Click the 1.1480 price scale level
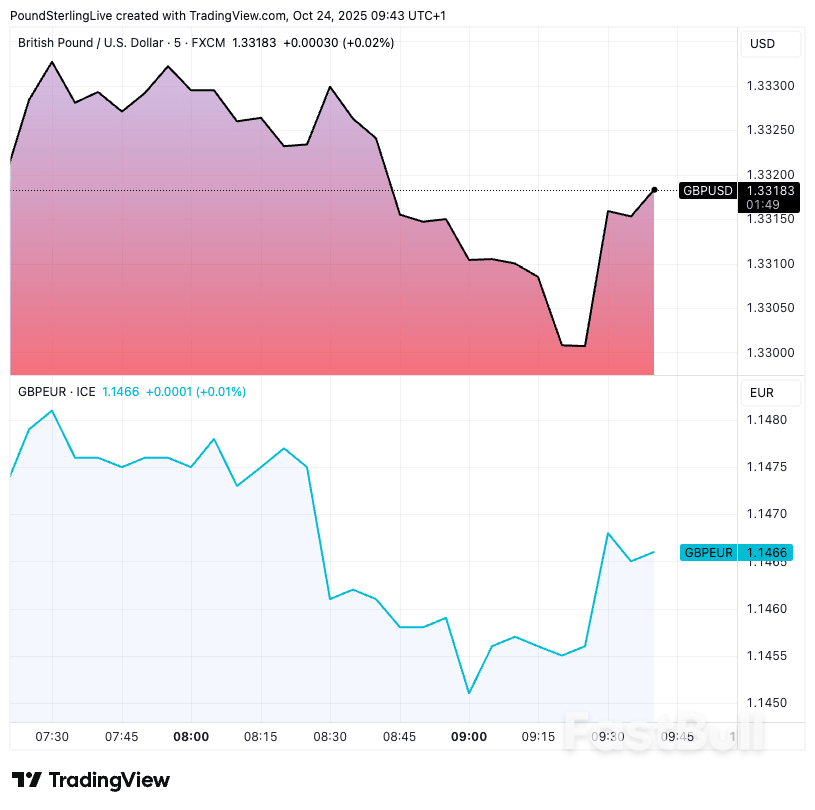 click(766, 420)
